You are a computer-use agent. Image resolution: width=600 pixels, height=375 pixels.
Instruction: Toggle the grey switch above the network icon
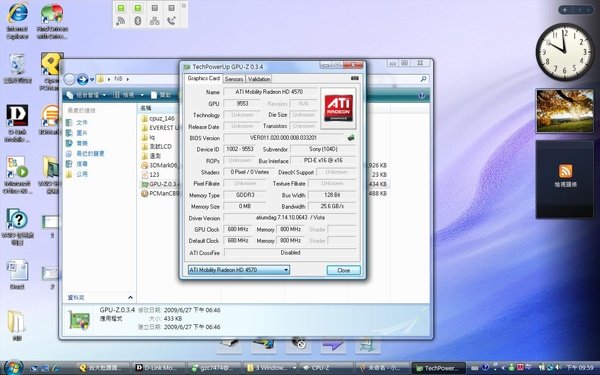[155, 8]
